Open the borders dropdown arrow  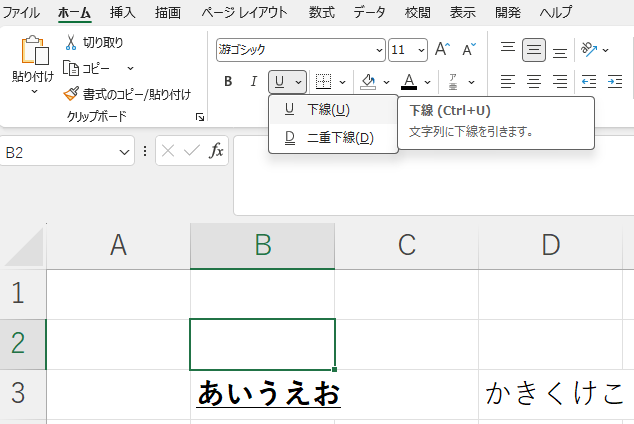pos(342,82)
